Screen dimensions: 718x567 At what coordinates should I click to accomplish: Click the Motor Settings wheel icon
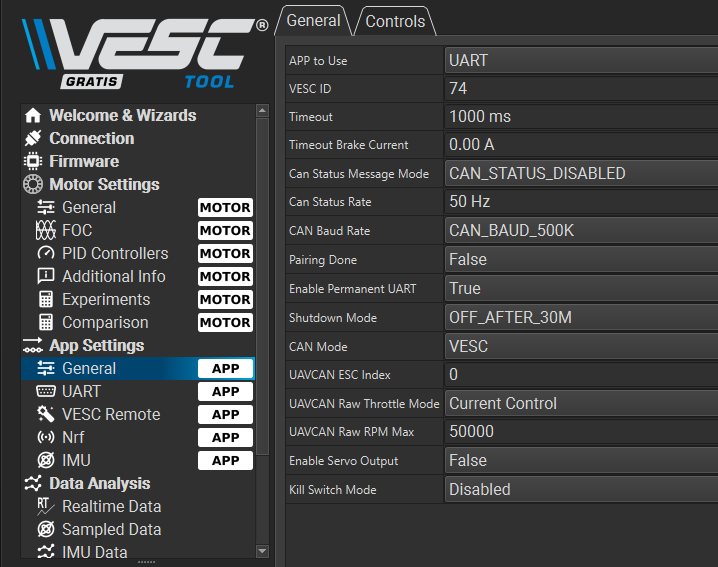click(33, 184)
